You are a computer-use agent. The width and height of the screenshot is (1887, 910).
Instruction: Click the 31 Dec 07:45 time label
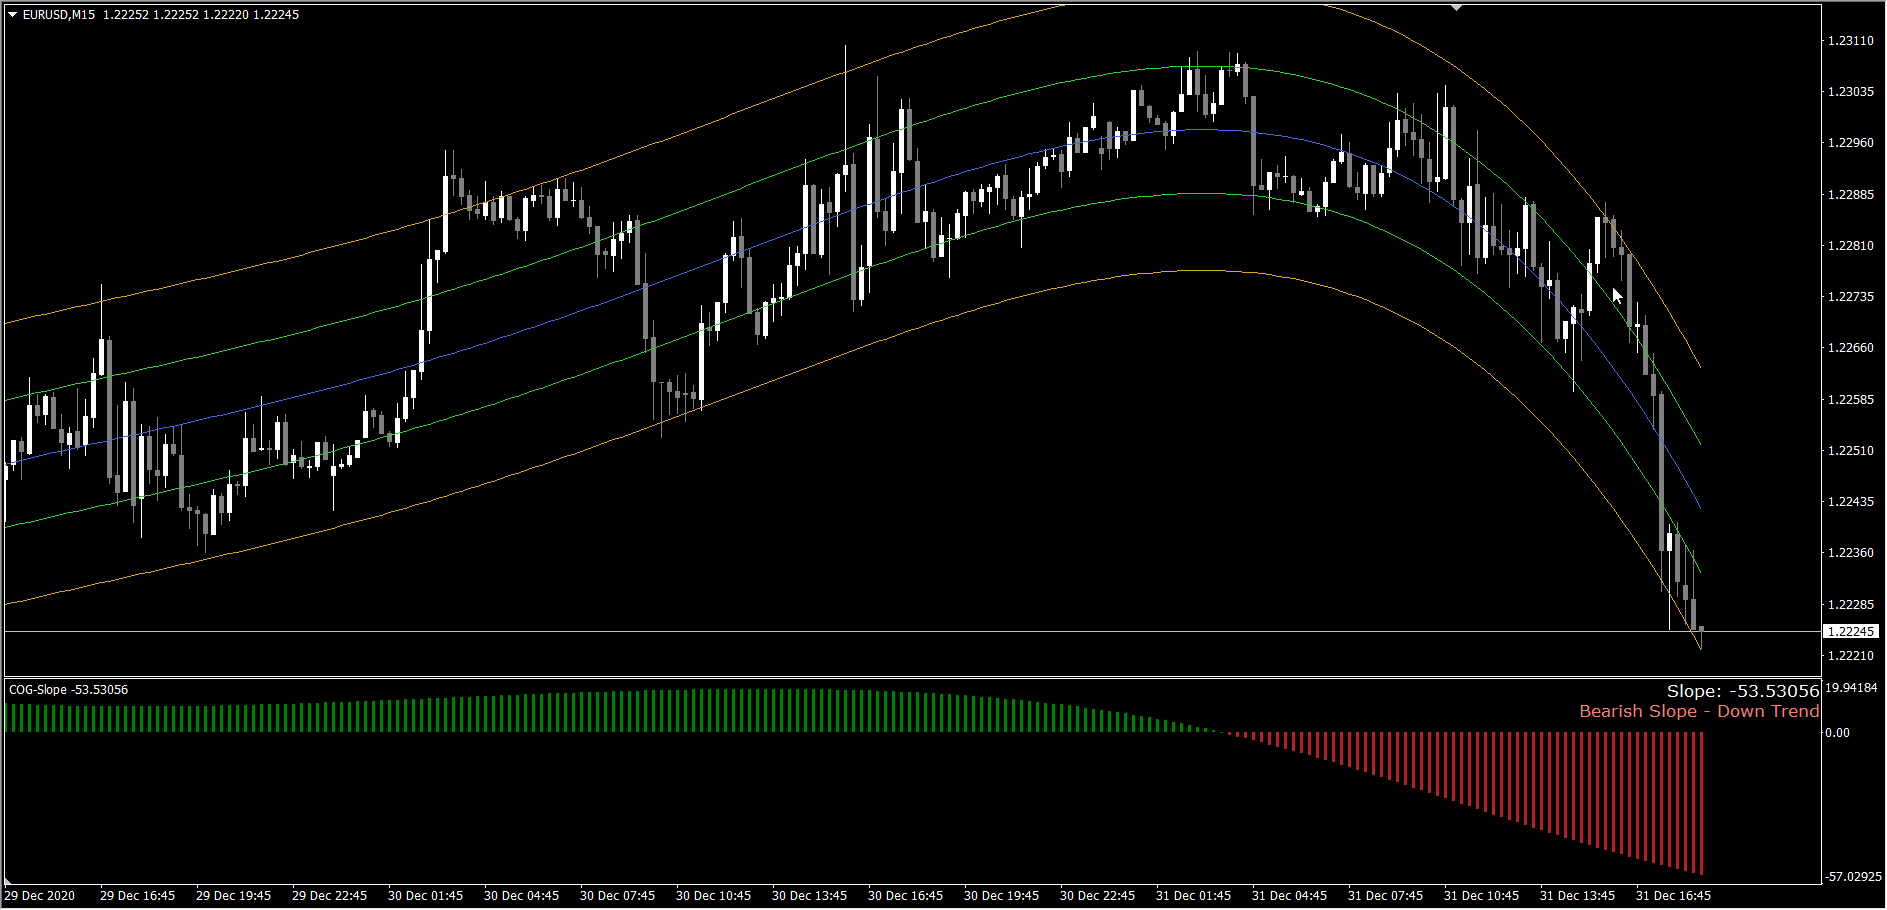point(1386,896)
